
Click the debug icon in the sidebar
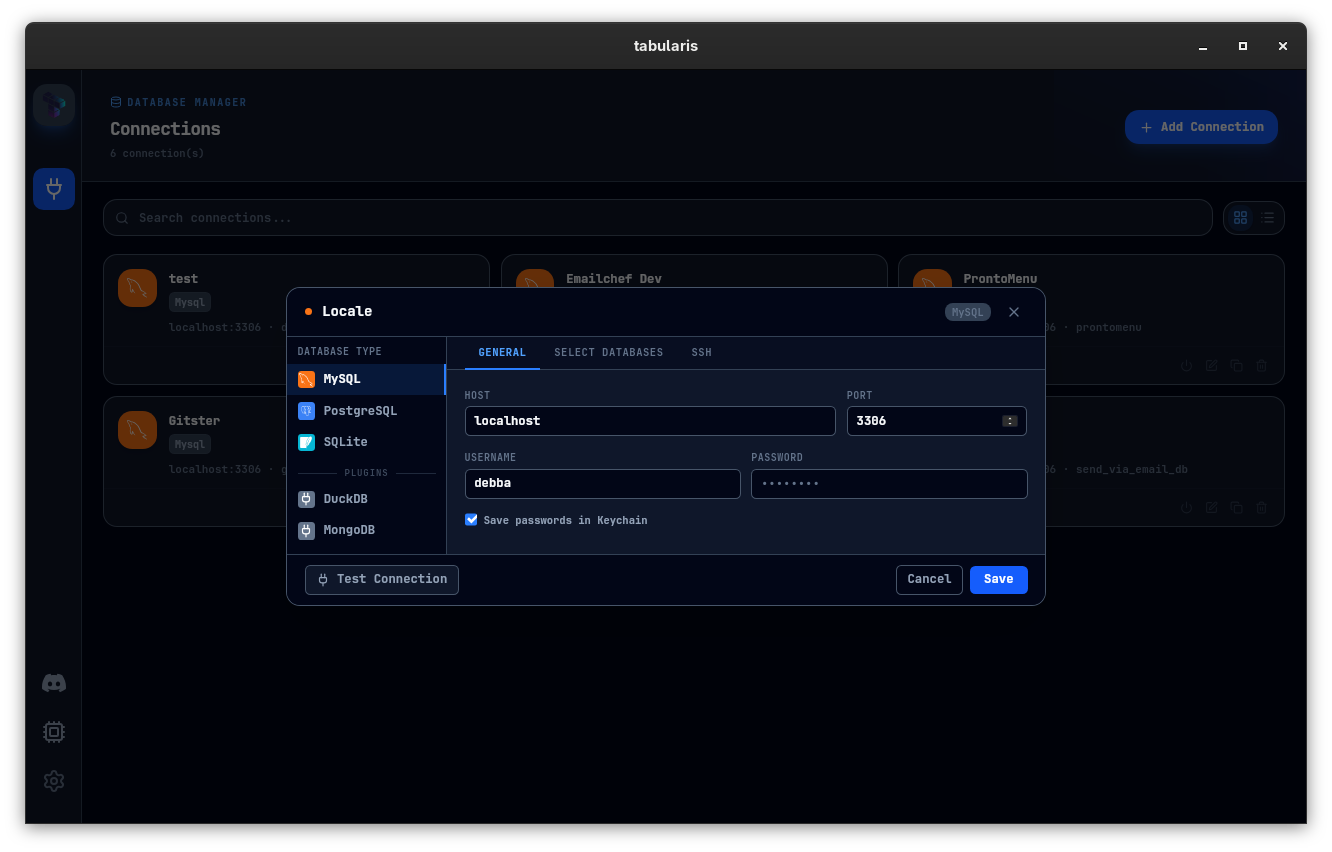(53, 731)
